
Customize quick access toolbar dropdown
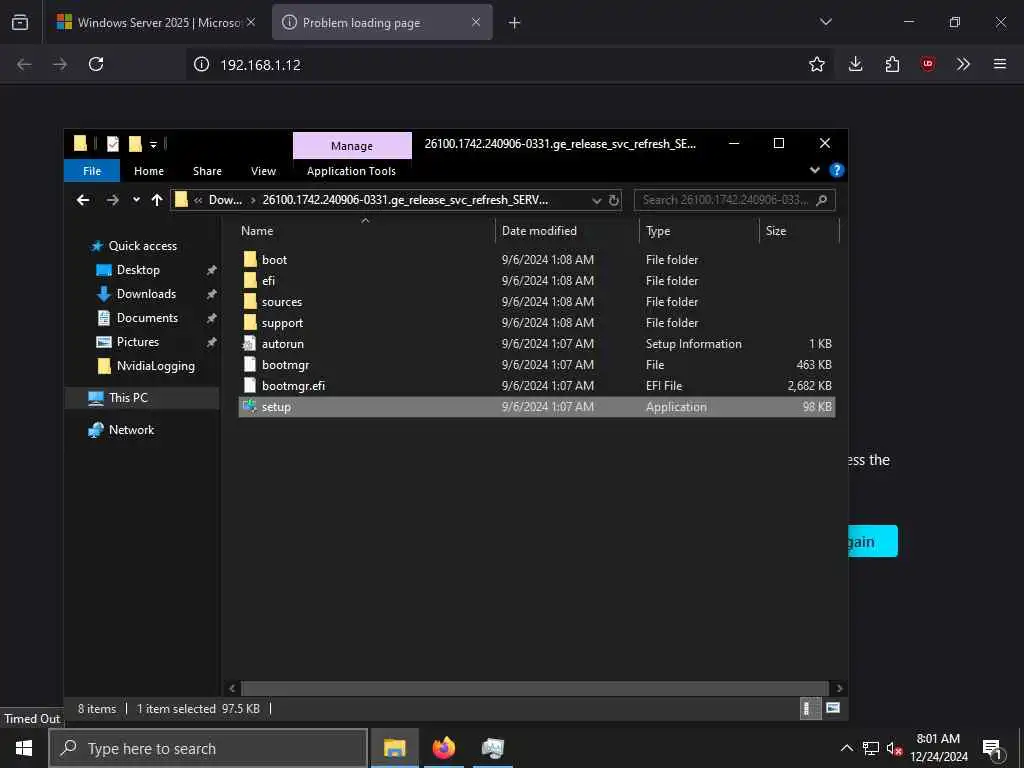point(153,144)
